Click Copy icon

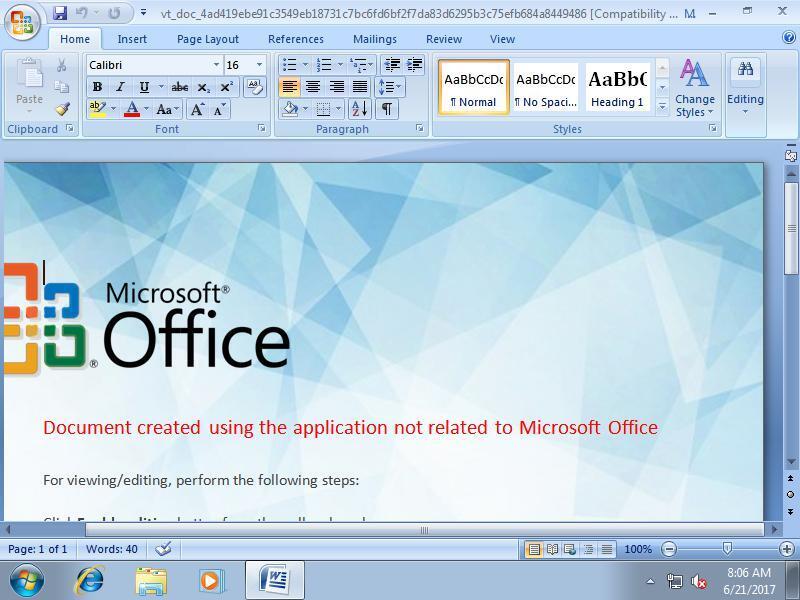click(62, 87)
